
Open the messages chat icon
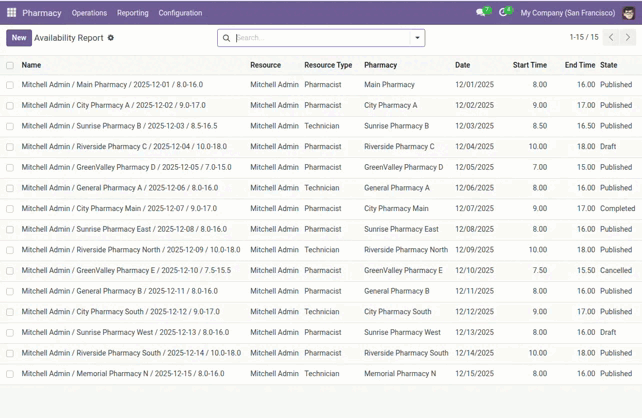pos(483,12)
